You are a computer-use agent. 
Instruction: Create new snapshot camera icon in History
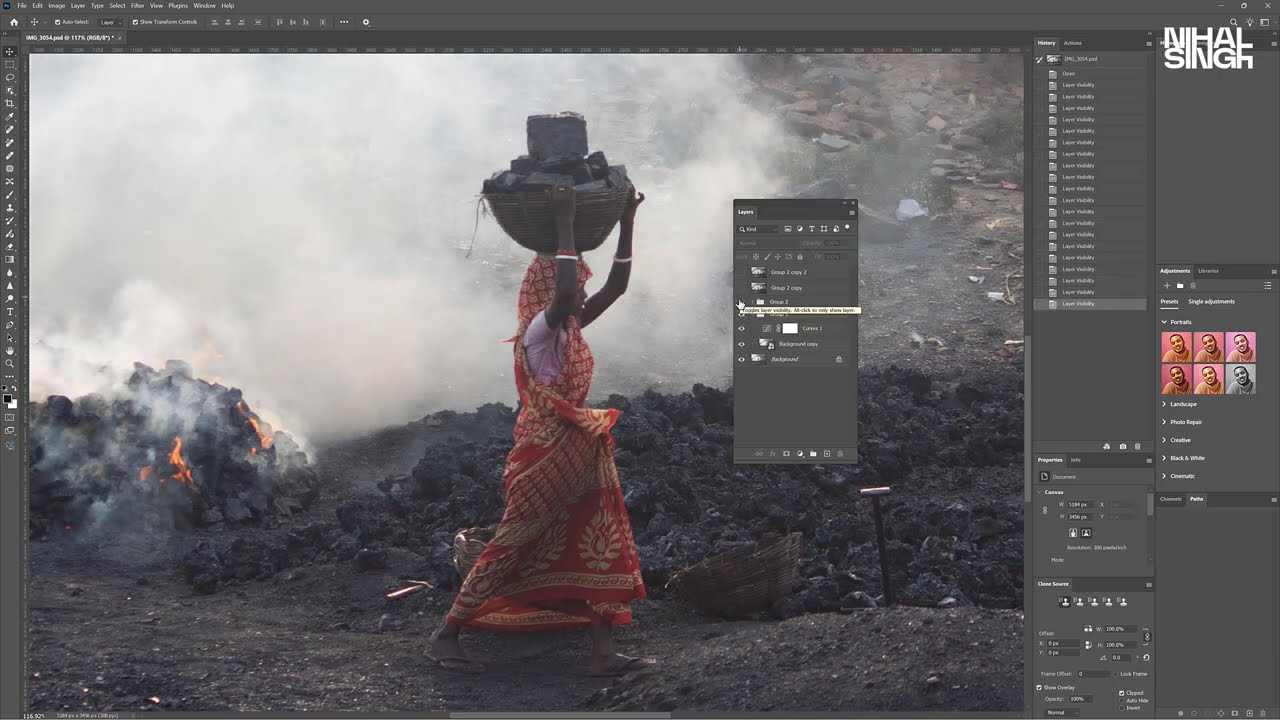point(1123,447)
